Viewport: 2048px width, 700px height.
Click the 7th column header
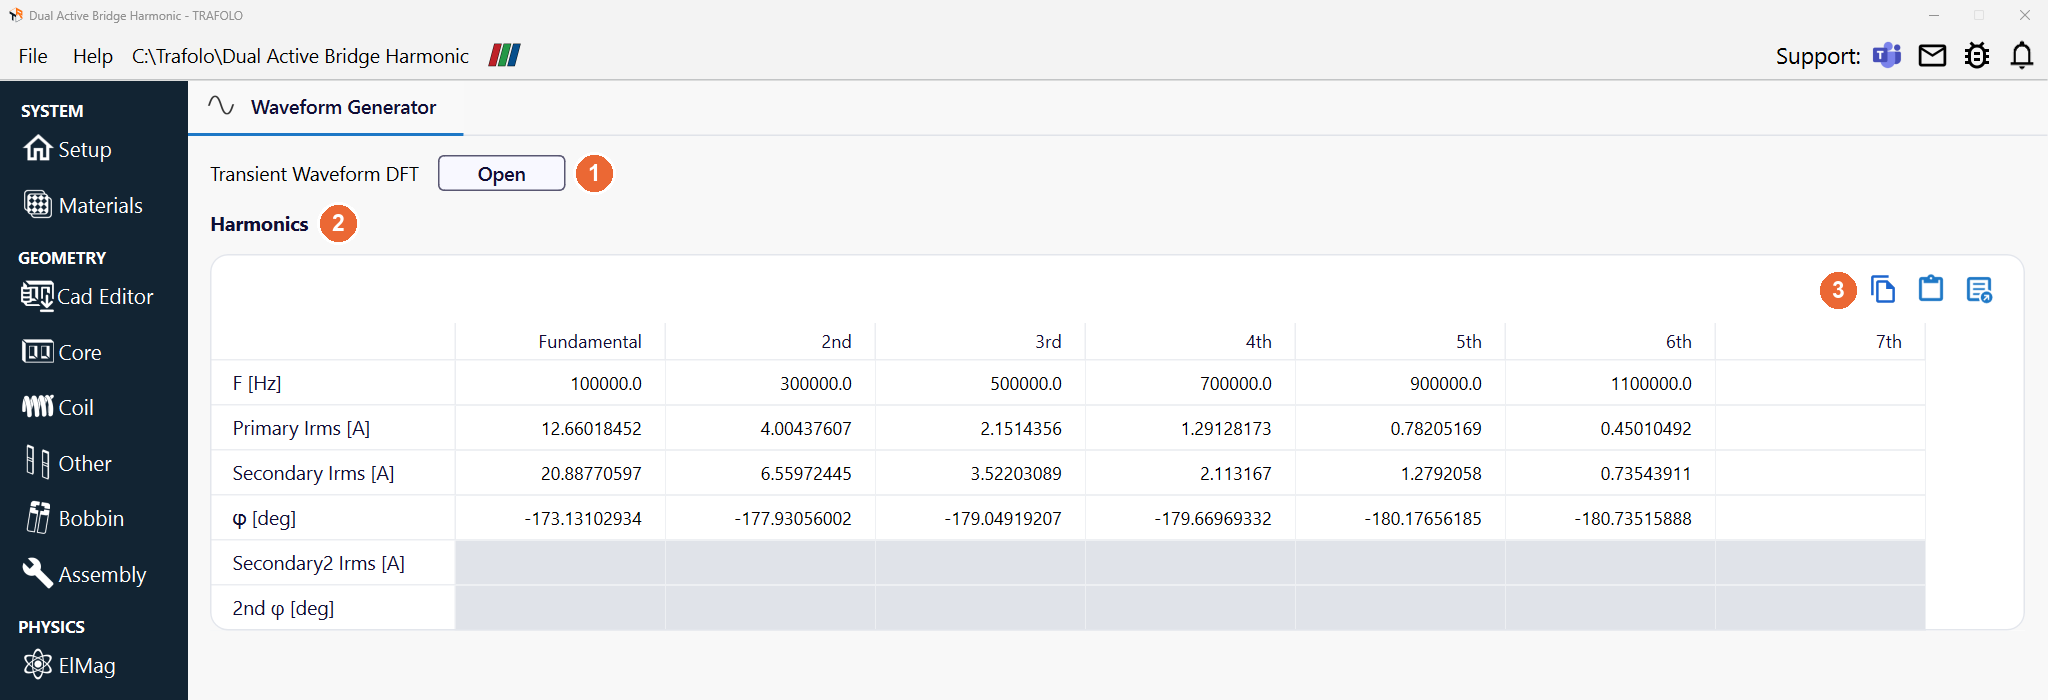(1820, 341)
